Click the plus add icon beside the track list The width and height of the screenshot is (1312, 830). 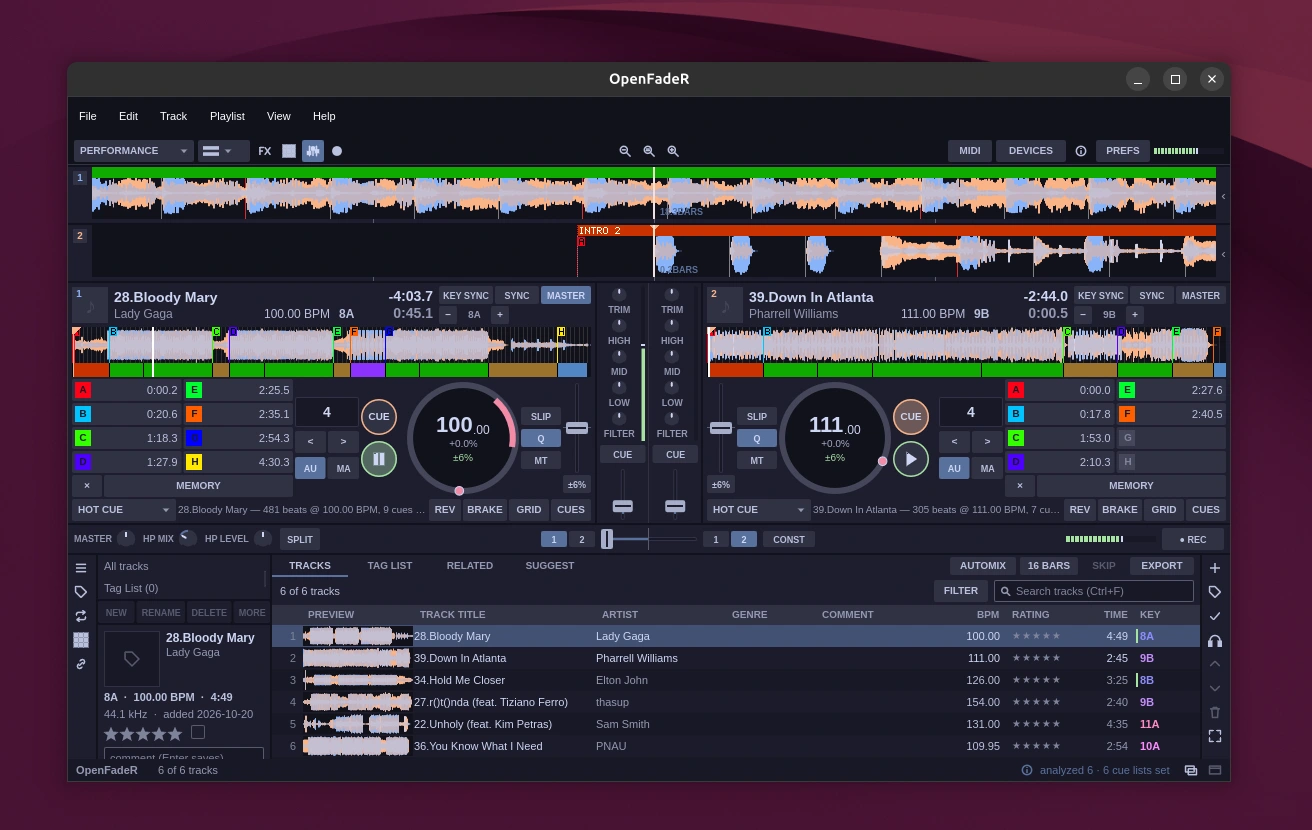click(x=1215, y=568)
